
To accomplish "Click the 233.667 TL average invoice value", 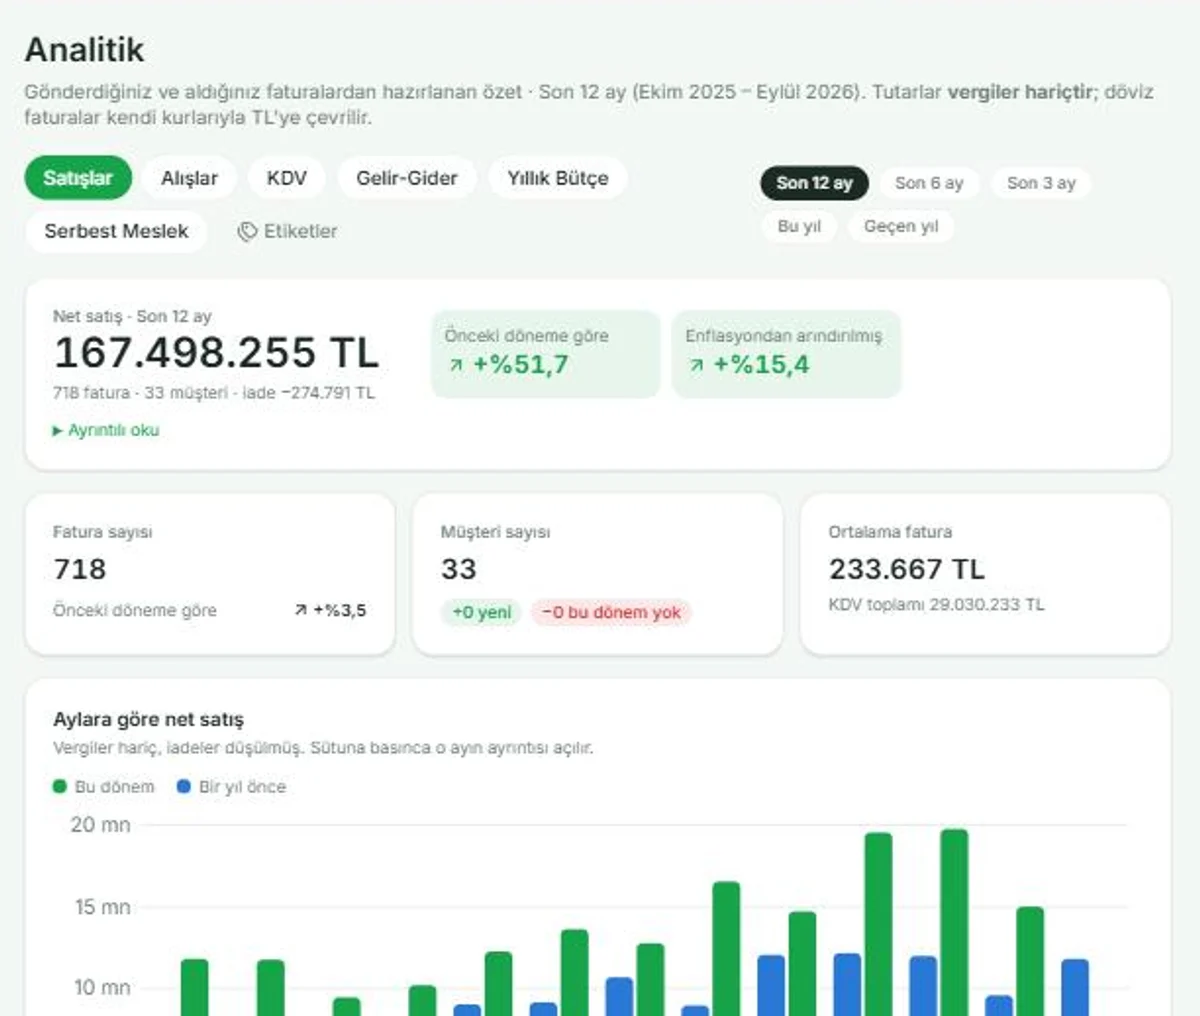I will point(906,569).
